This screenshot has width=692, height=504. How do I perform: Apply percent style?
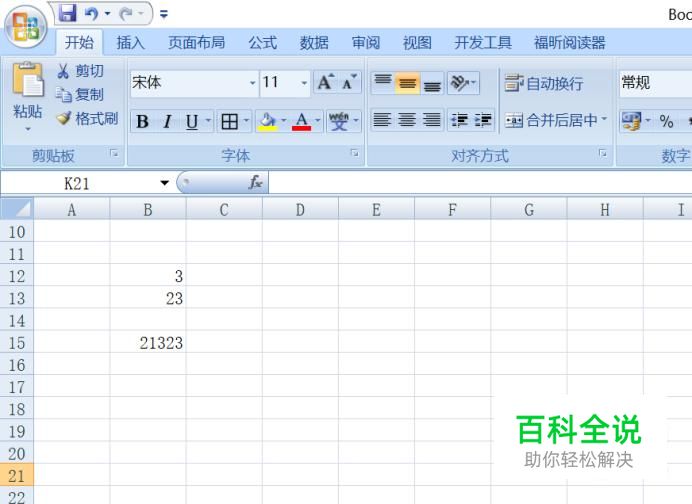666,121
